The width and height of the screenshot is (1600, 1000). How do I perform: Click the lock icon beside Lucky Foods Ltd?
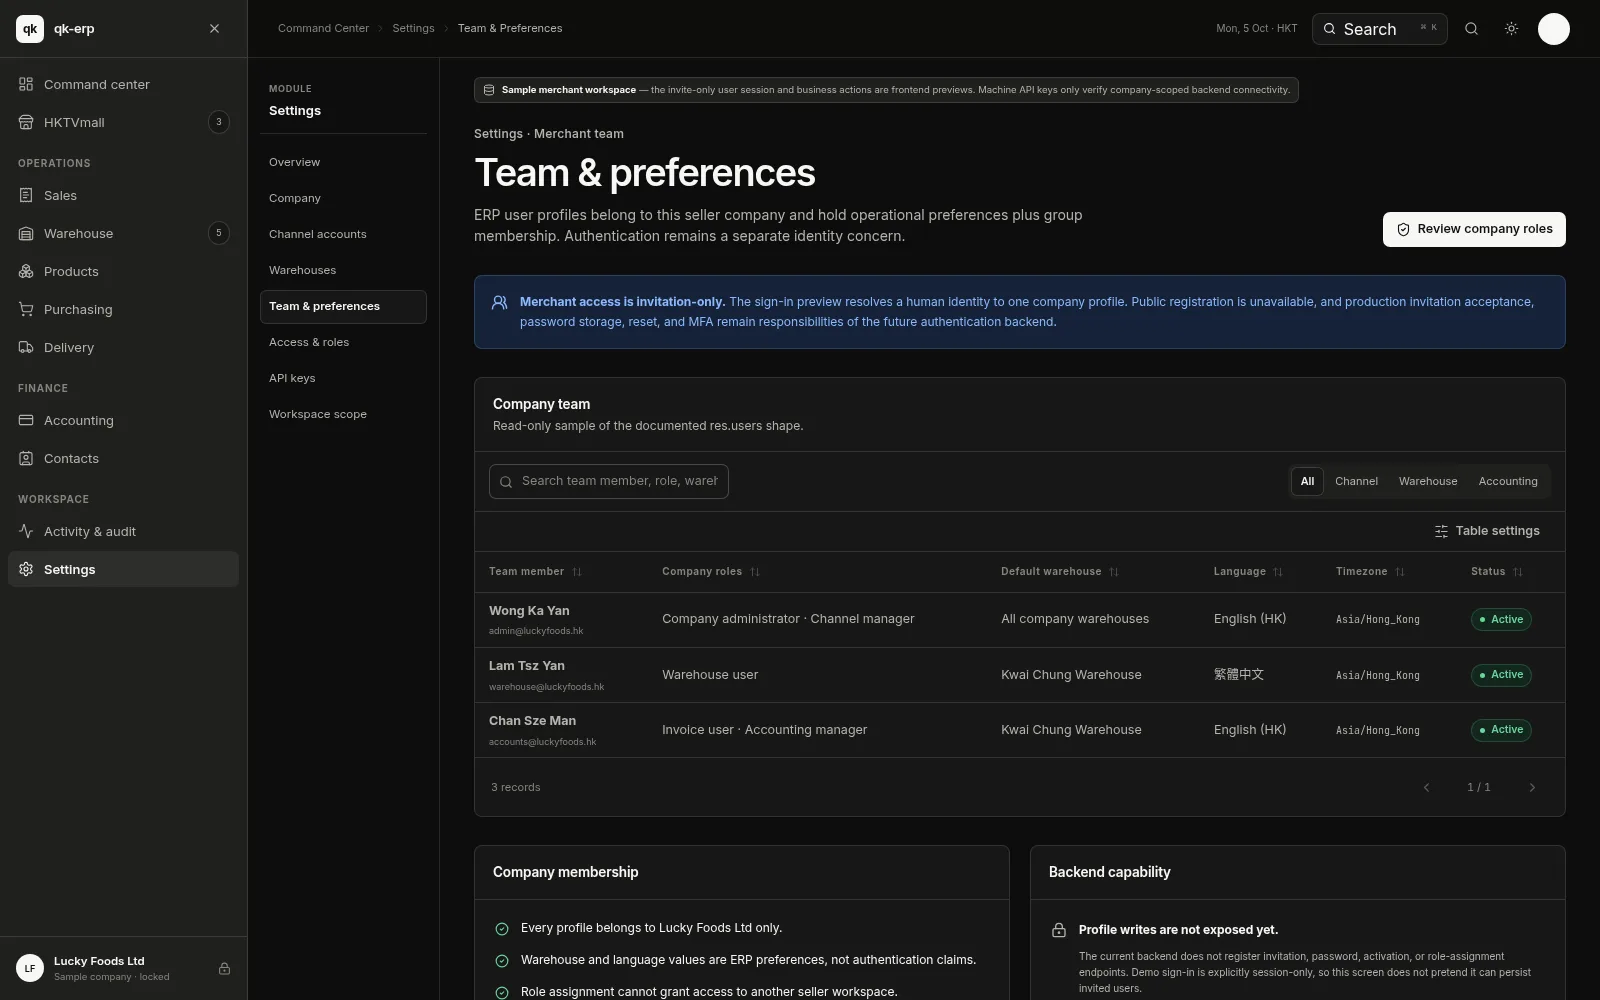coord(224,968)
